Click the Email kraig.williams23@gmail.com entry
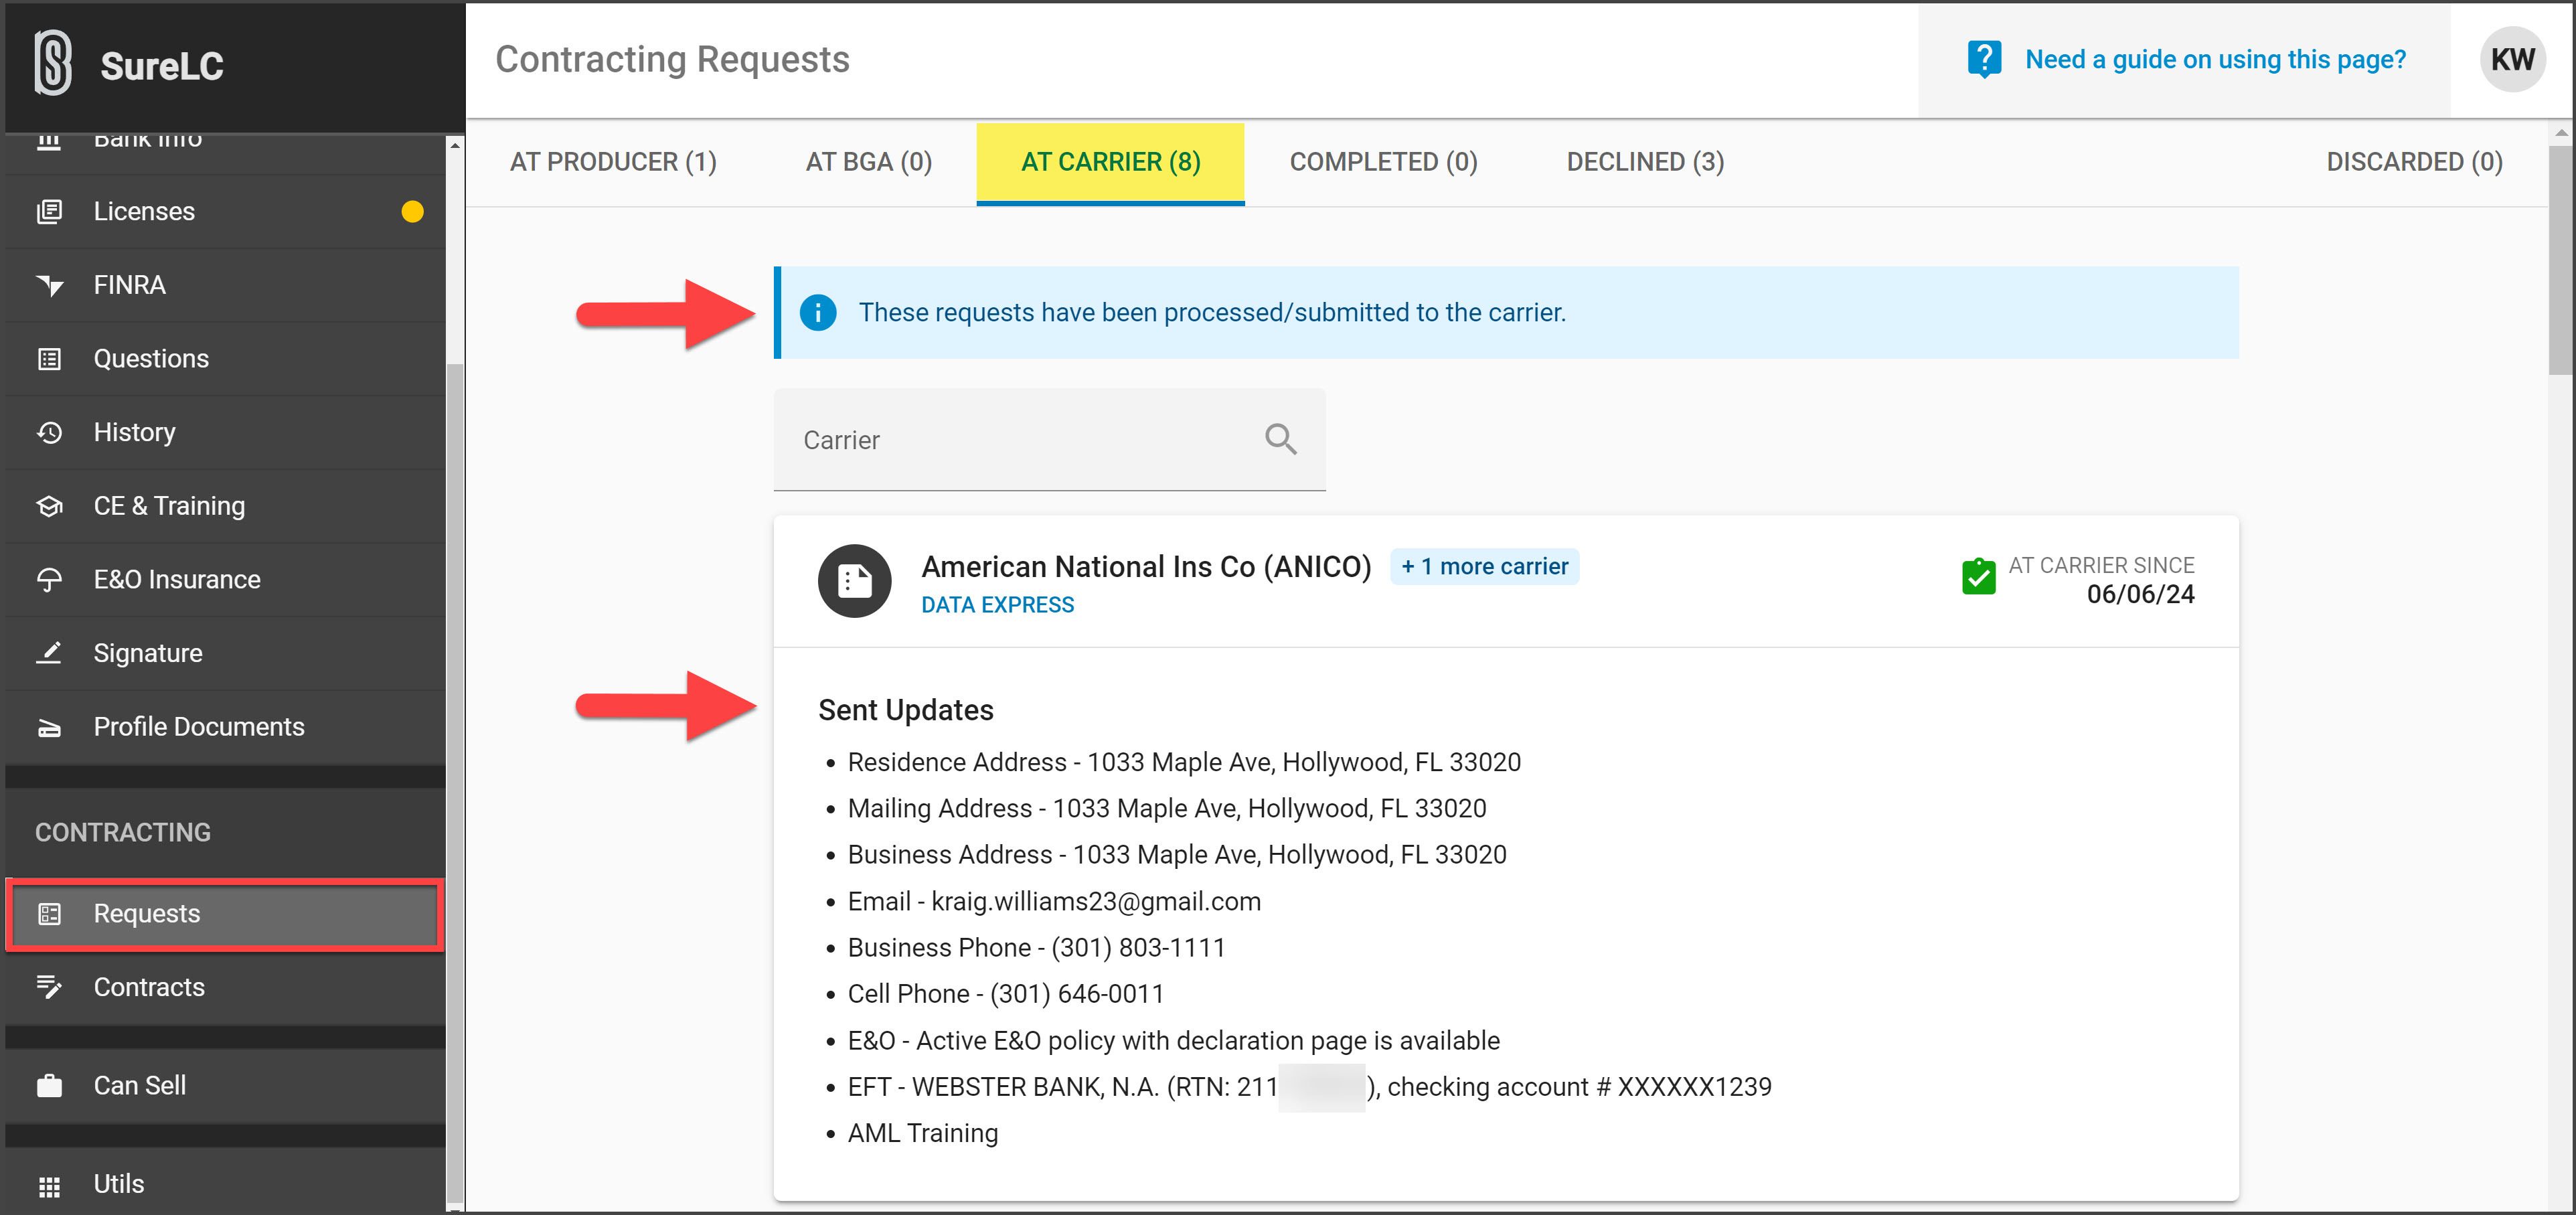The height and width of the screenshot is (1215, 2576). tap(1054, 901)
